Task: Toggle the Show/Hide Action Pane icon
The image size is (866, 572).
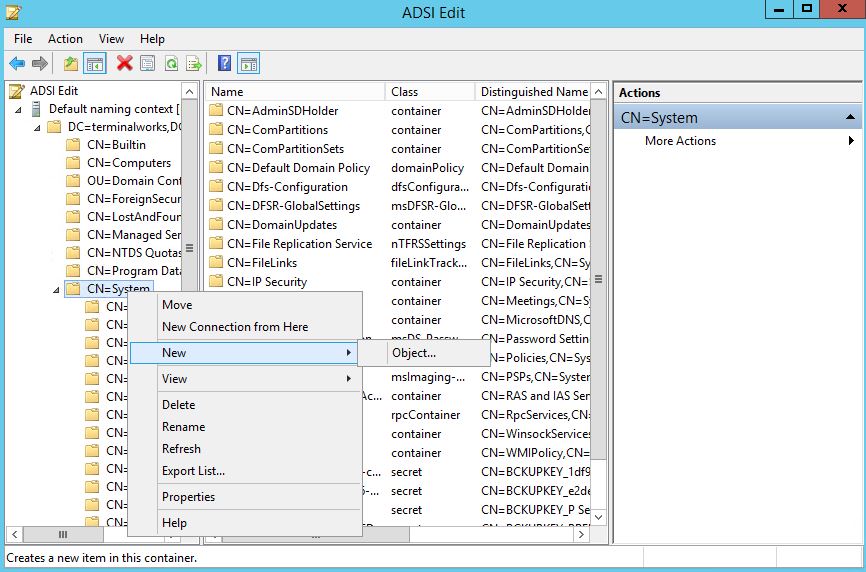Action: (249, 64)
